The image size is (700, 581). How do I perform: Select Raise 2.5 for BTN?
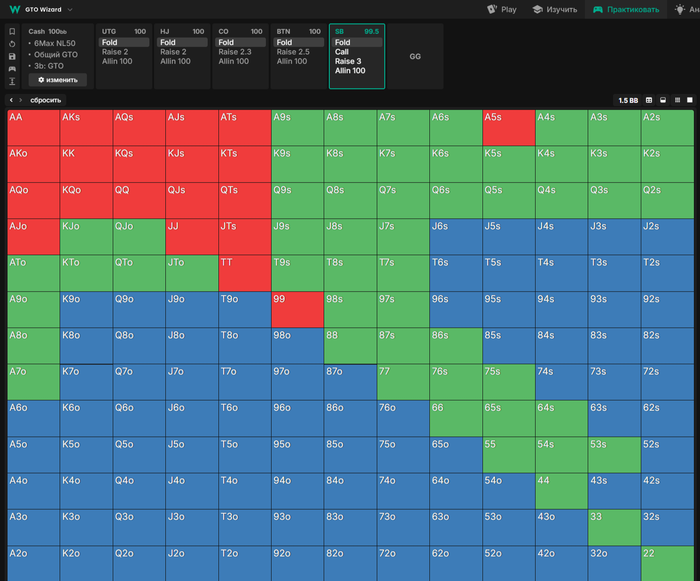293,52
